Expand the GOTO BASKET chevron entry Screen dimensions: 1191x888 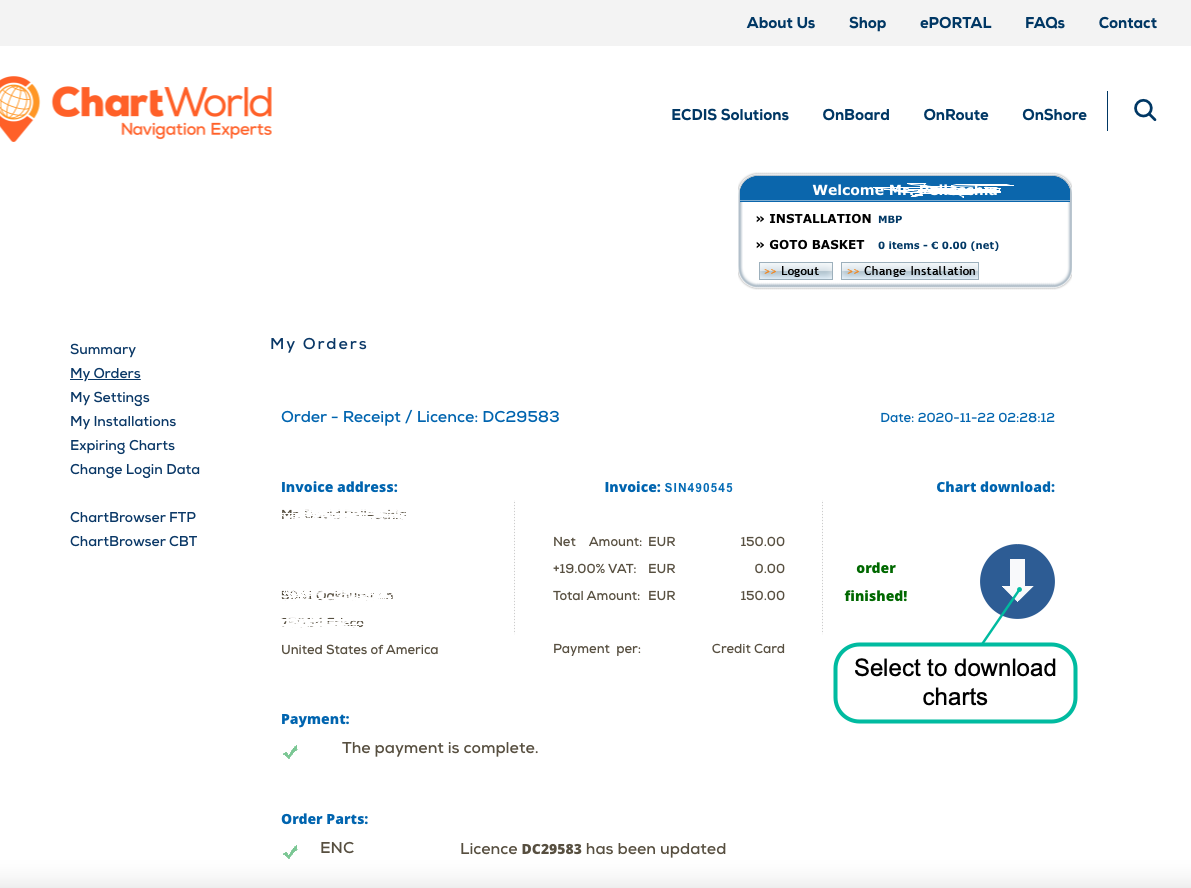(x=760, y=244)
